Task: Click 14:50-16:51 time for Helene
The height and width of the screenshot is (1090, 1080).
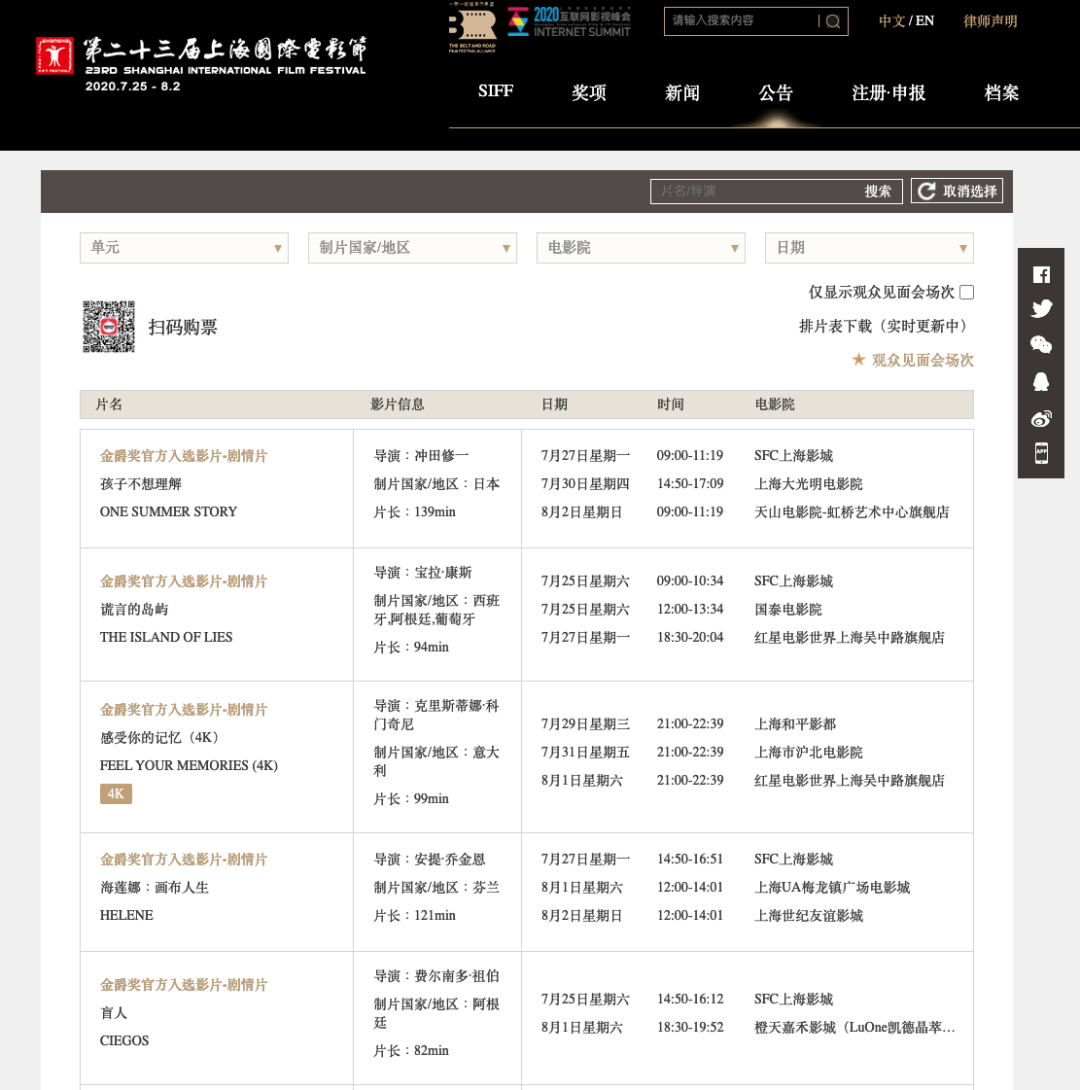Action: point(690,859)
